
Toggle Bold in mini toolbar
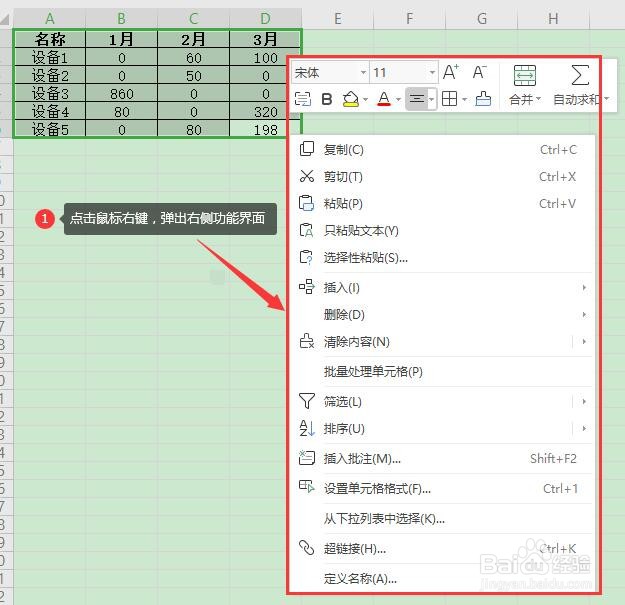(x=326, y=99)
